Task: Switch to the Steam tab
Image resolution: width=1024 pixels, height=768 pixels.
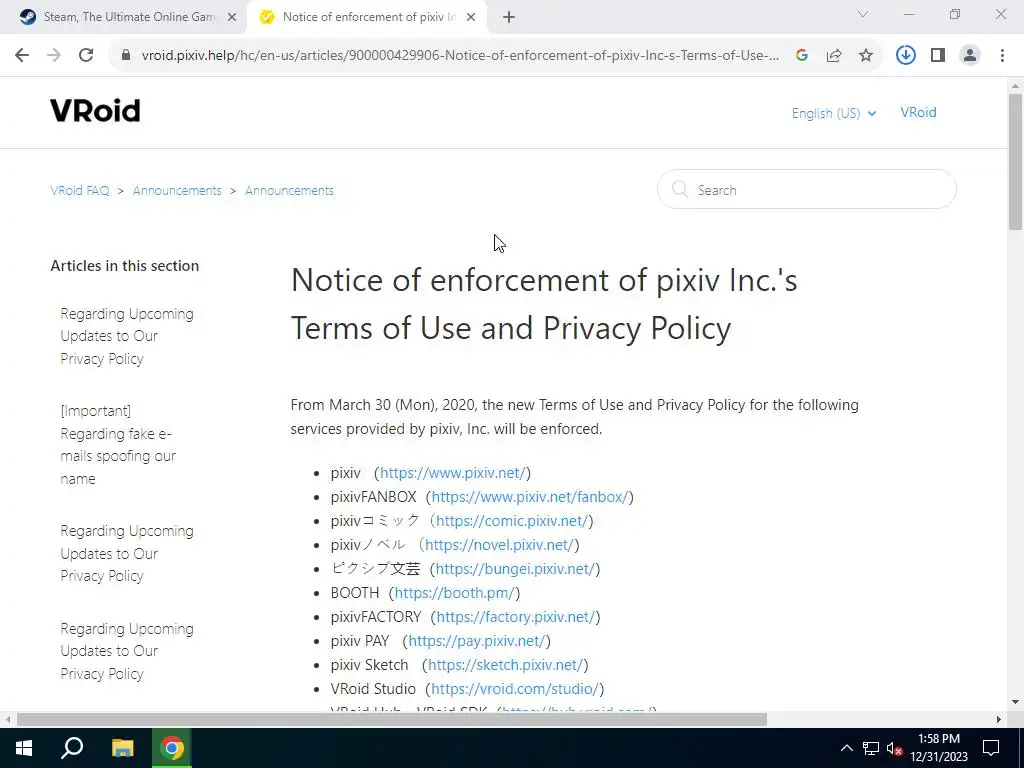Action: pos(124,18)
